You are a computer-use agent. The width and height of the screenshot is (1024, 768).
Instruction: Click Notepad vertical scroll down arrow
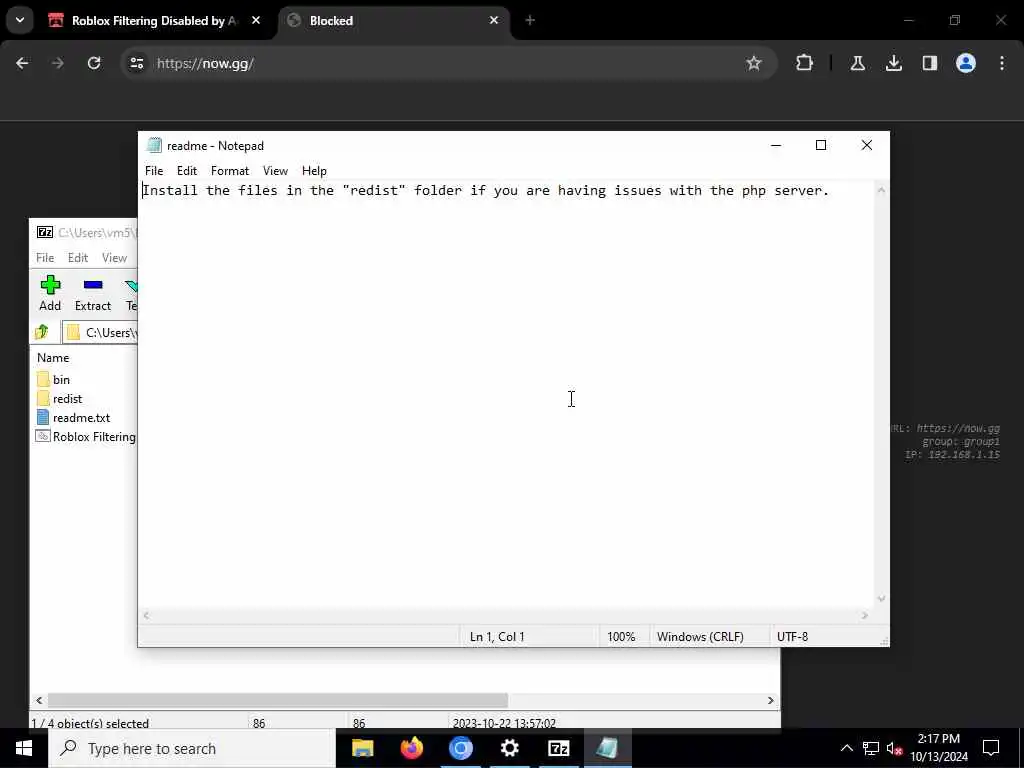point(881,598)
